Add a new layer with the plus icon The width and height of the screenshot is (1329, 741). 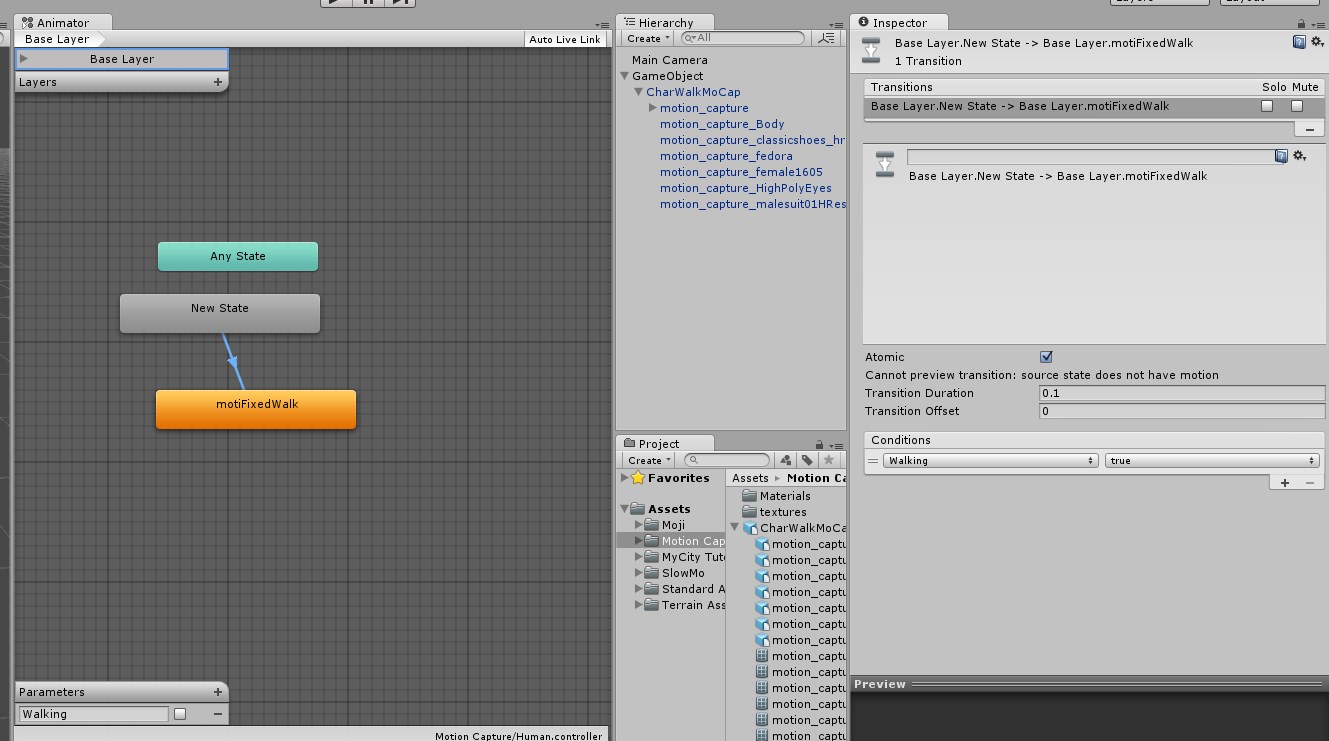click(218, 82)
